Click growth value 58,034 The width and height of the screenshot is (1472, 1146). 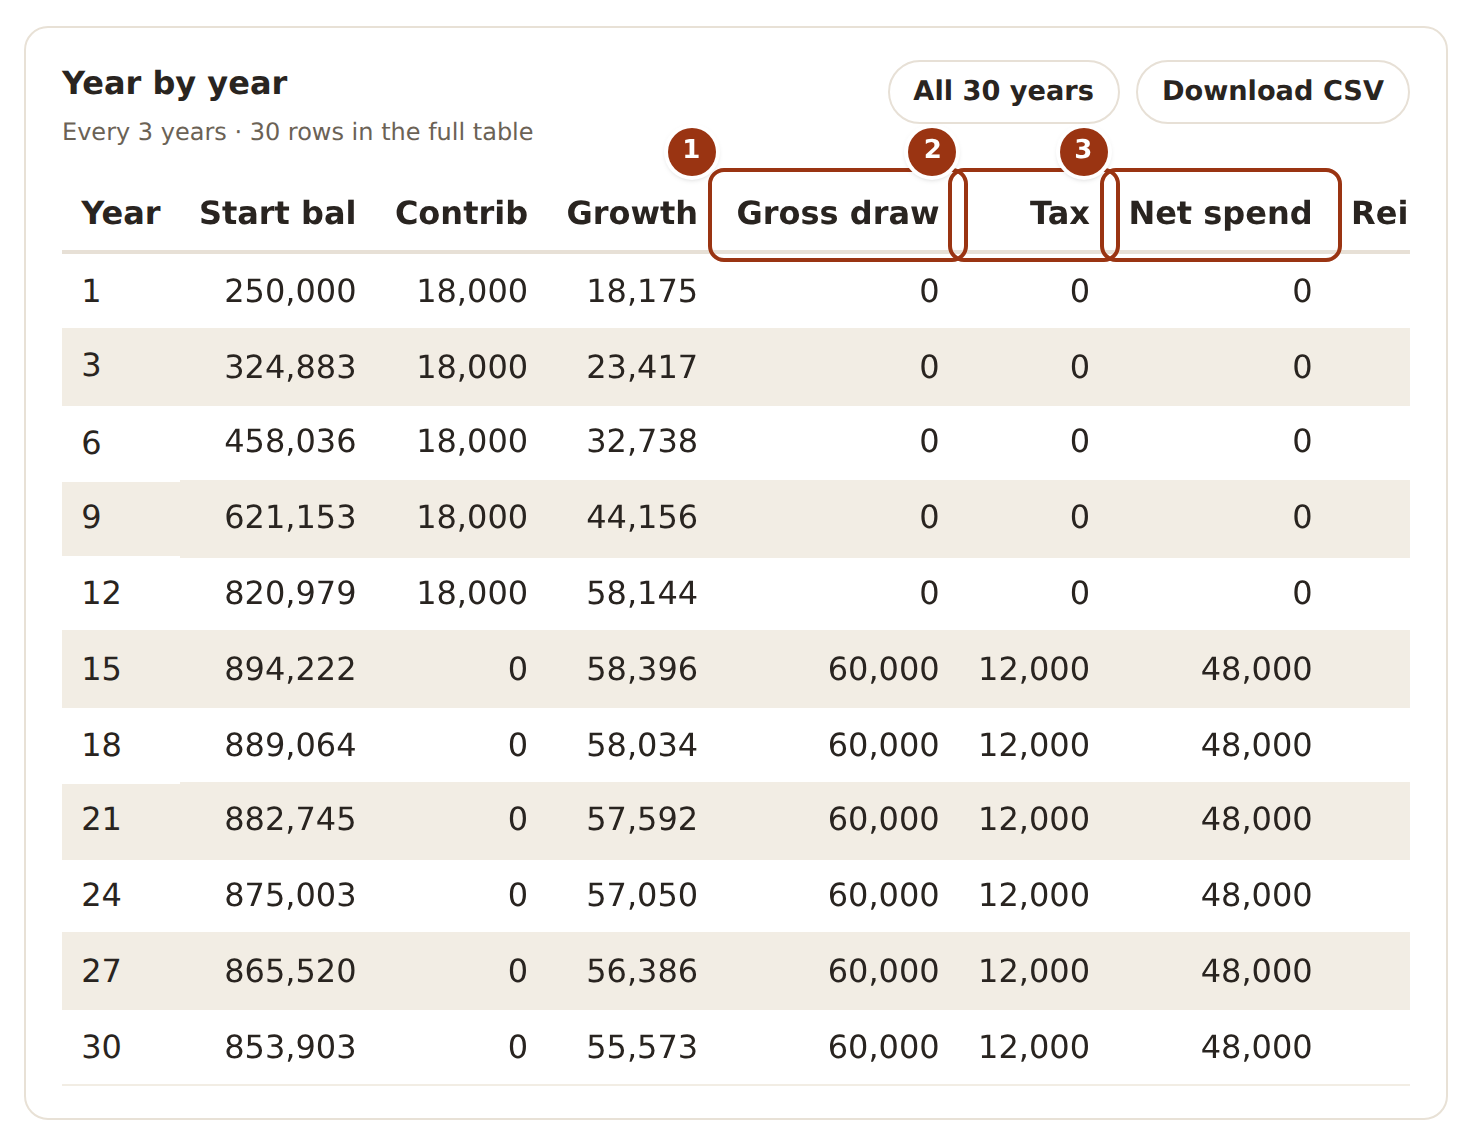point(642,745)
